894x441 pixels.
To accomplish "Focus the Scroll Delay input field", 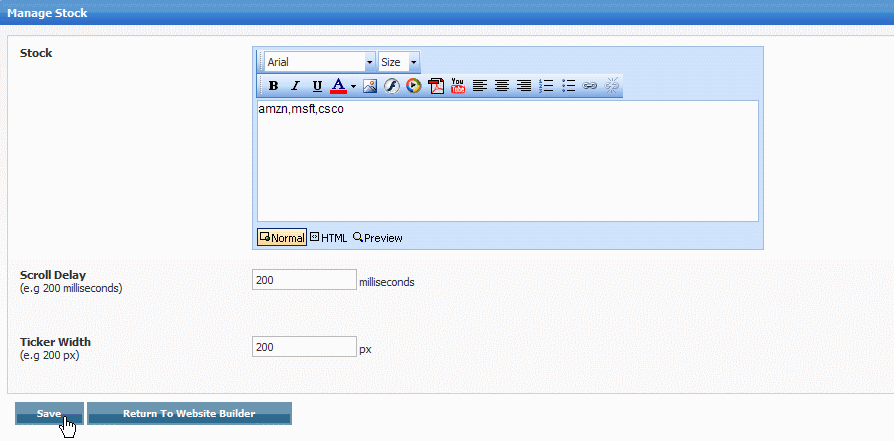I will (x=304, y=280).
